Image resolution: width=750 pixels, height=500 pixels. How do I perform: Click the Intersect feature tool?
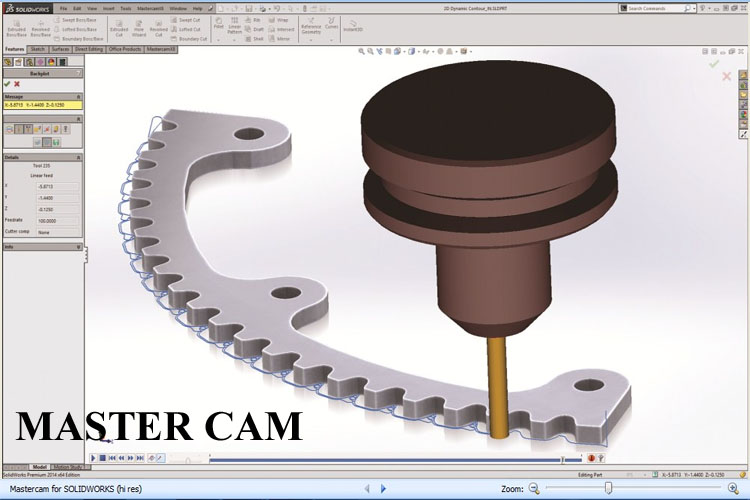tap(281, 29)
